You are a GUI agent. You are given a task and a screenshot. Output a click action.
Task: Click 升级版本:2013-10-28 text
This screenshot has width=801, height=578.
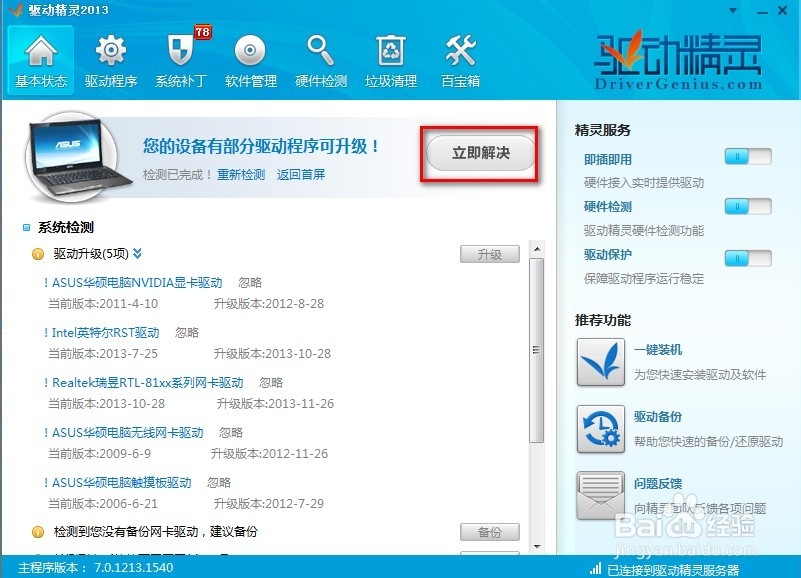[272, 354]
